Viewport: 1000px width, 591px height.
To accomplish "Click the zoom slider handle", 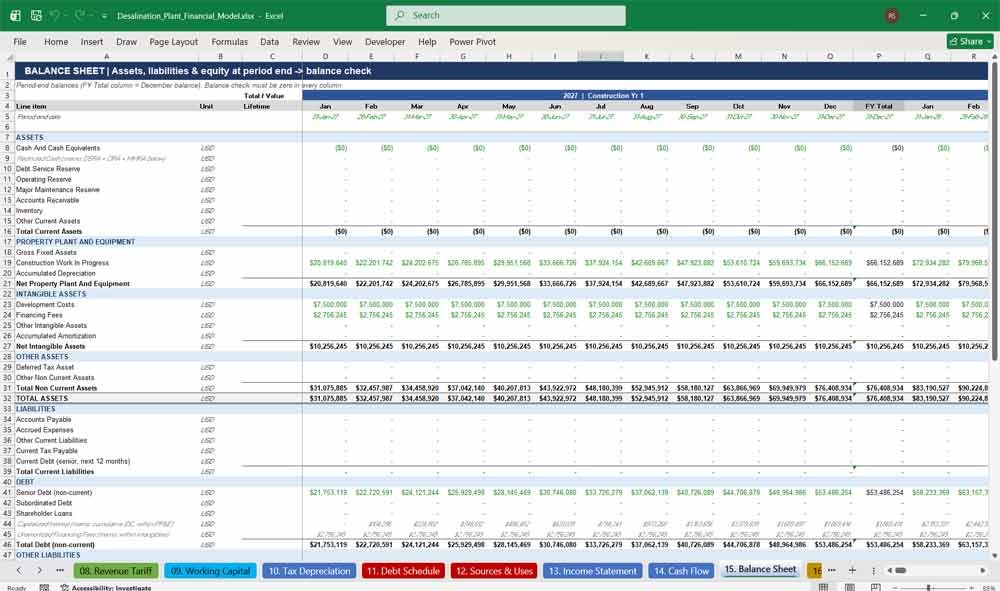I will pos(928,587).
